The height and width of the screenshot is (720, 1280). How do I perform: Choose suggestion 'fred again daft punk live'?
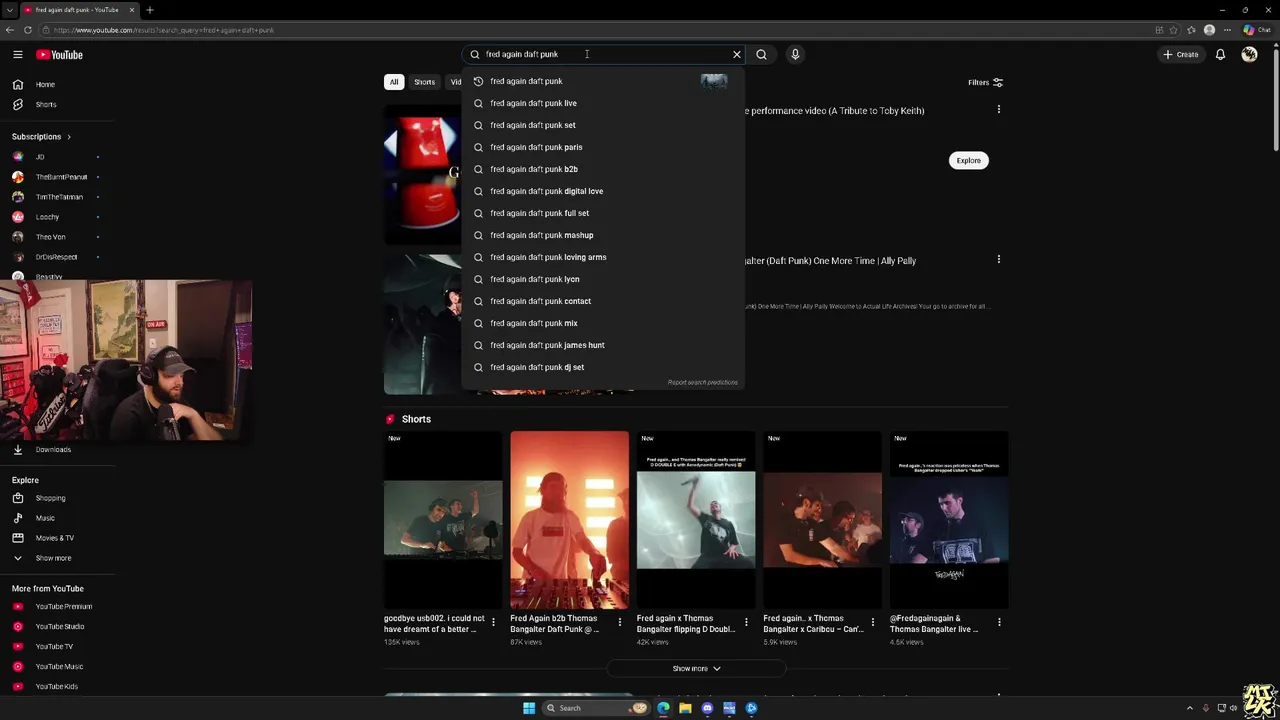click(602, 103)
